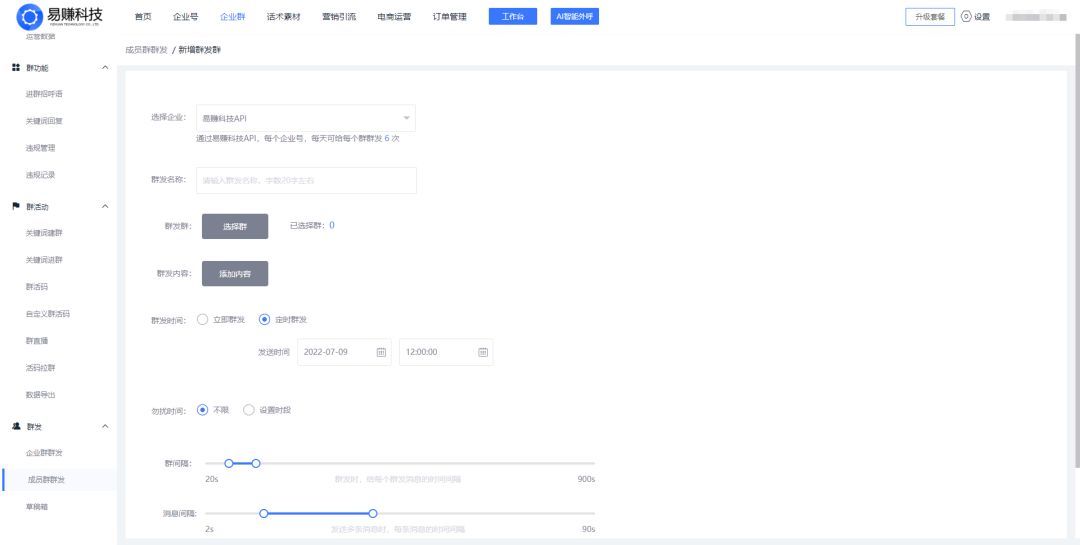Screen dimensions: 1080x545
Task: Open the 话术素材 top menu
Action: pos(283,17)
